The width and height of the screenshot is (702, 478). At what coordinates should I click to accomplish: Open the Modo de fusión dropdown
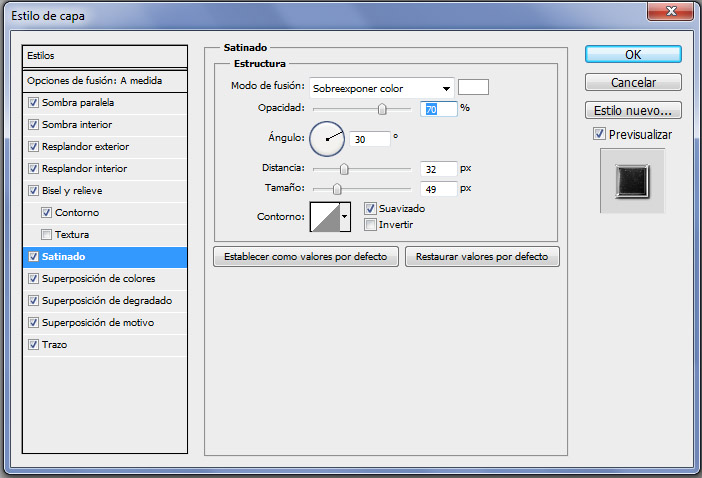point(381,88)
